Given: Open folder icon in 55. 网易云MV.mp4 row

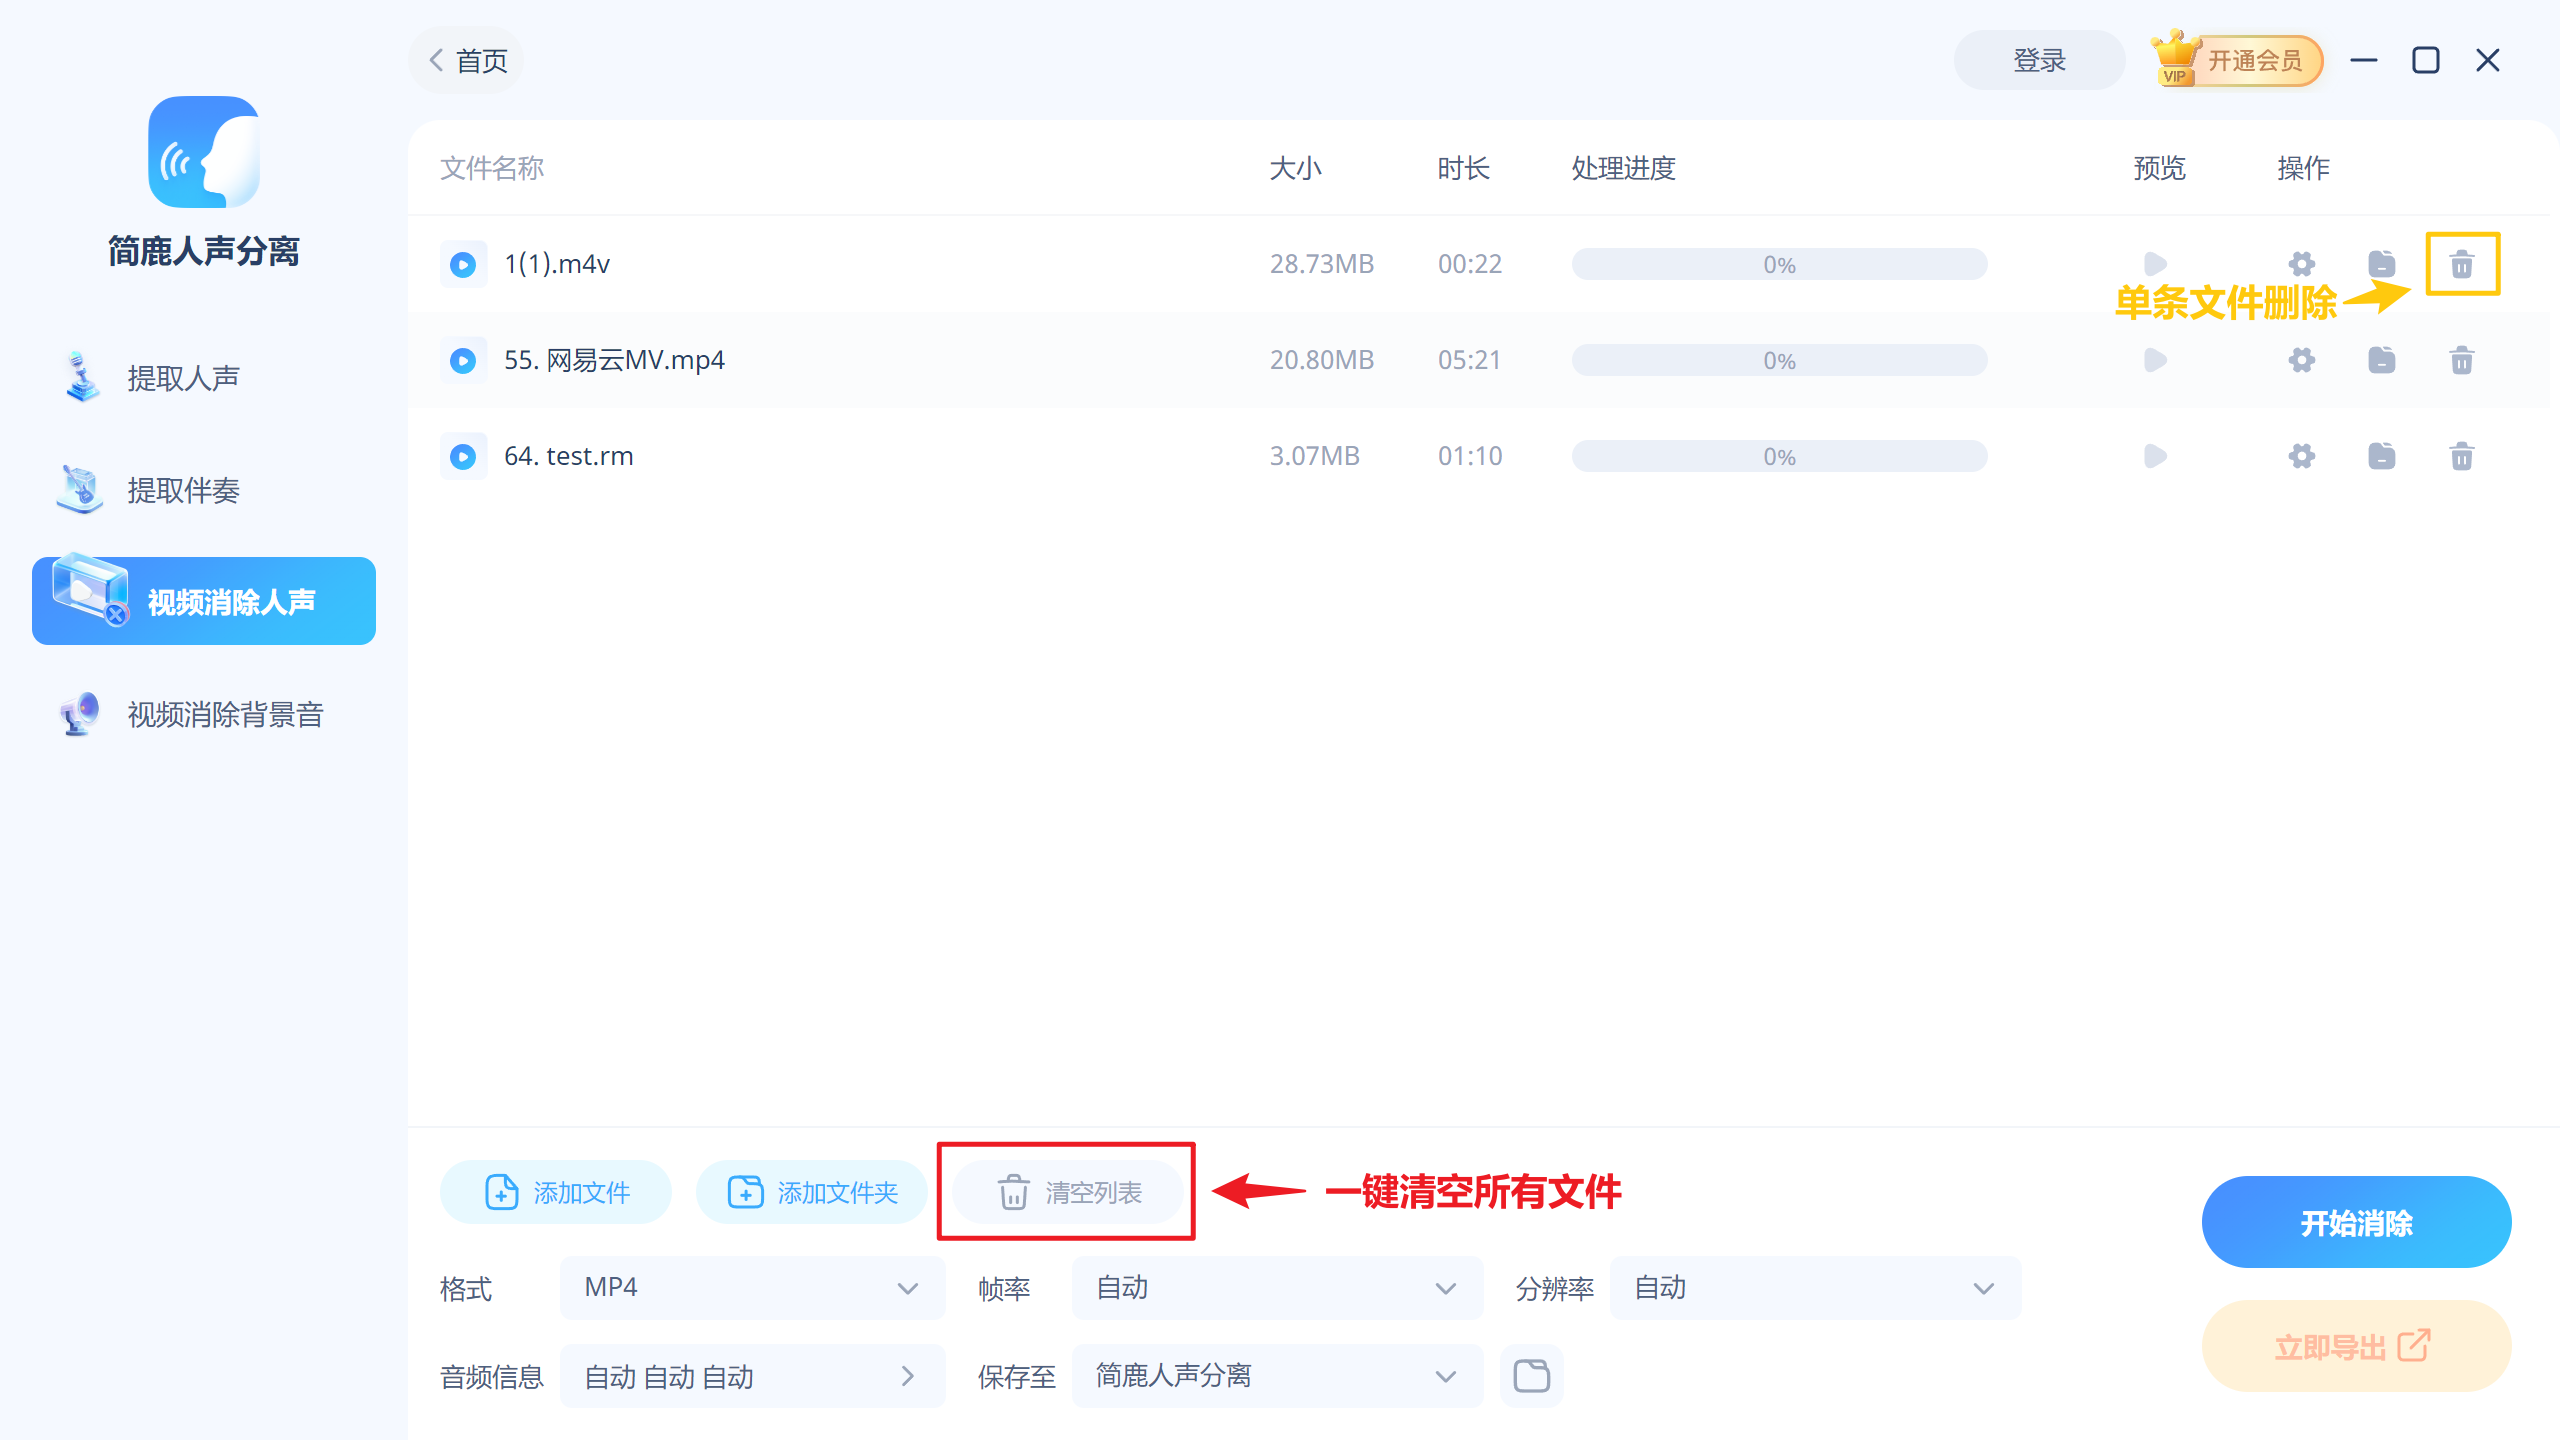Looking at the screenshot, I should (2381, 360).
